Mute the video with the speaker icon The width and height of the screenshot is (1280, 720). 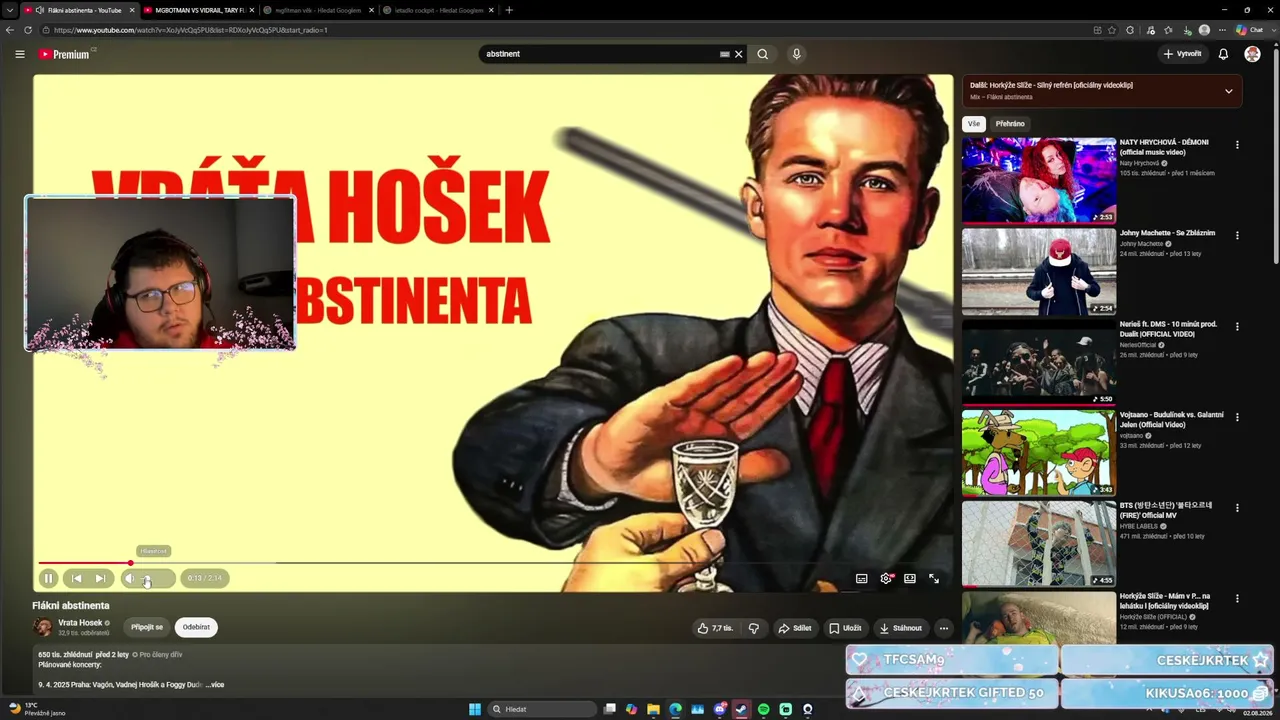coord(130,578)
